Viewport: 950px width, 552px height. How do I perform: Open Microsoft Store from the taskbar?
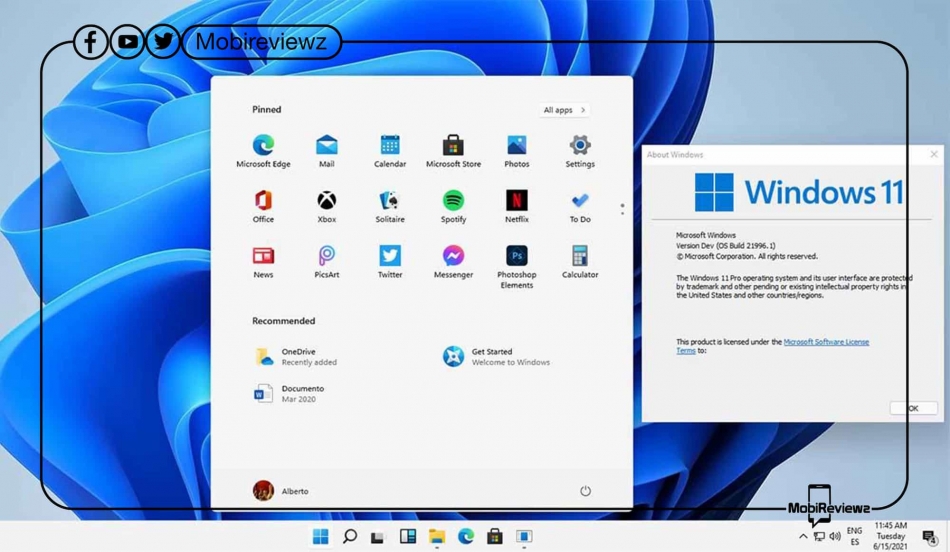click(495, 536)
